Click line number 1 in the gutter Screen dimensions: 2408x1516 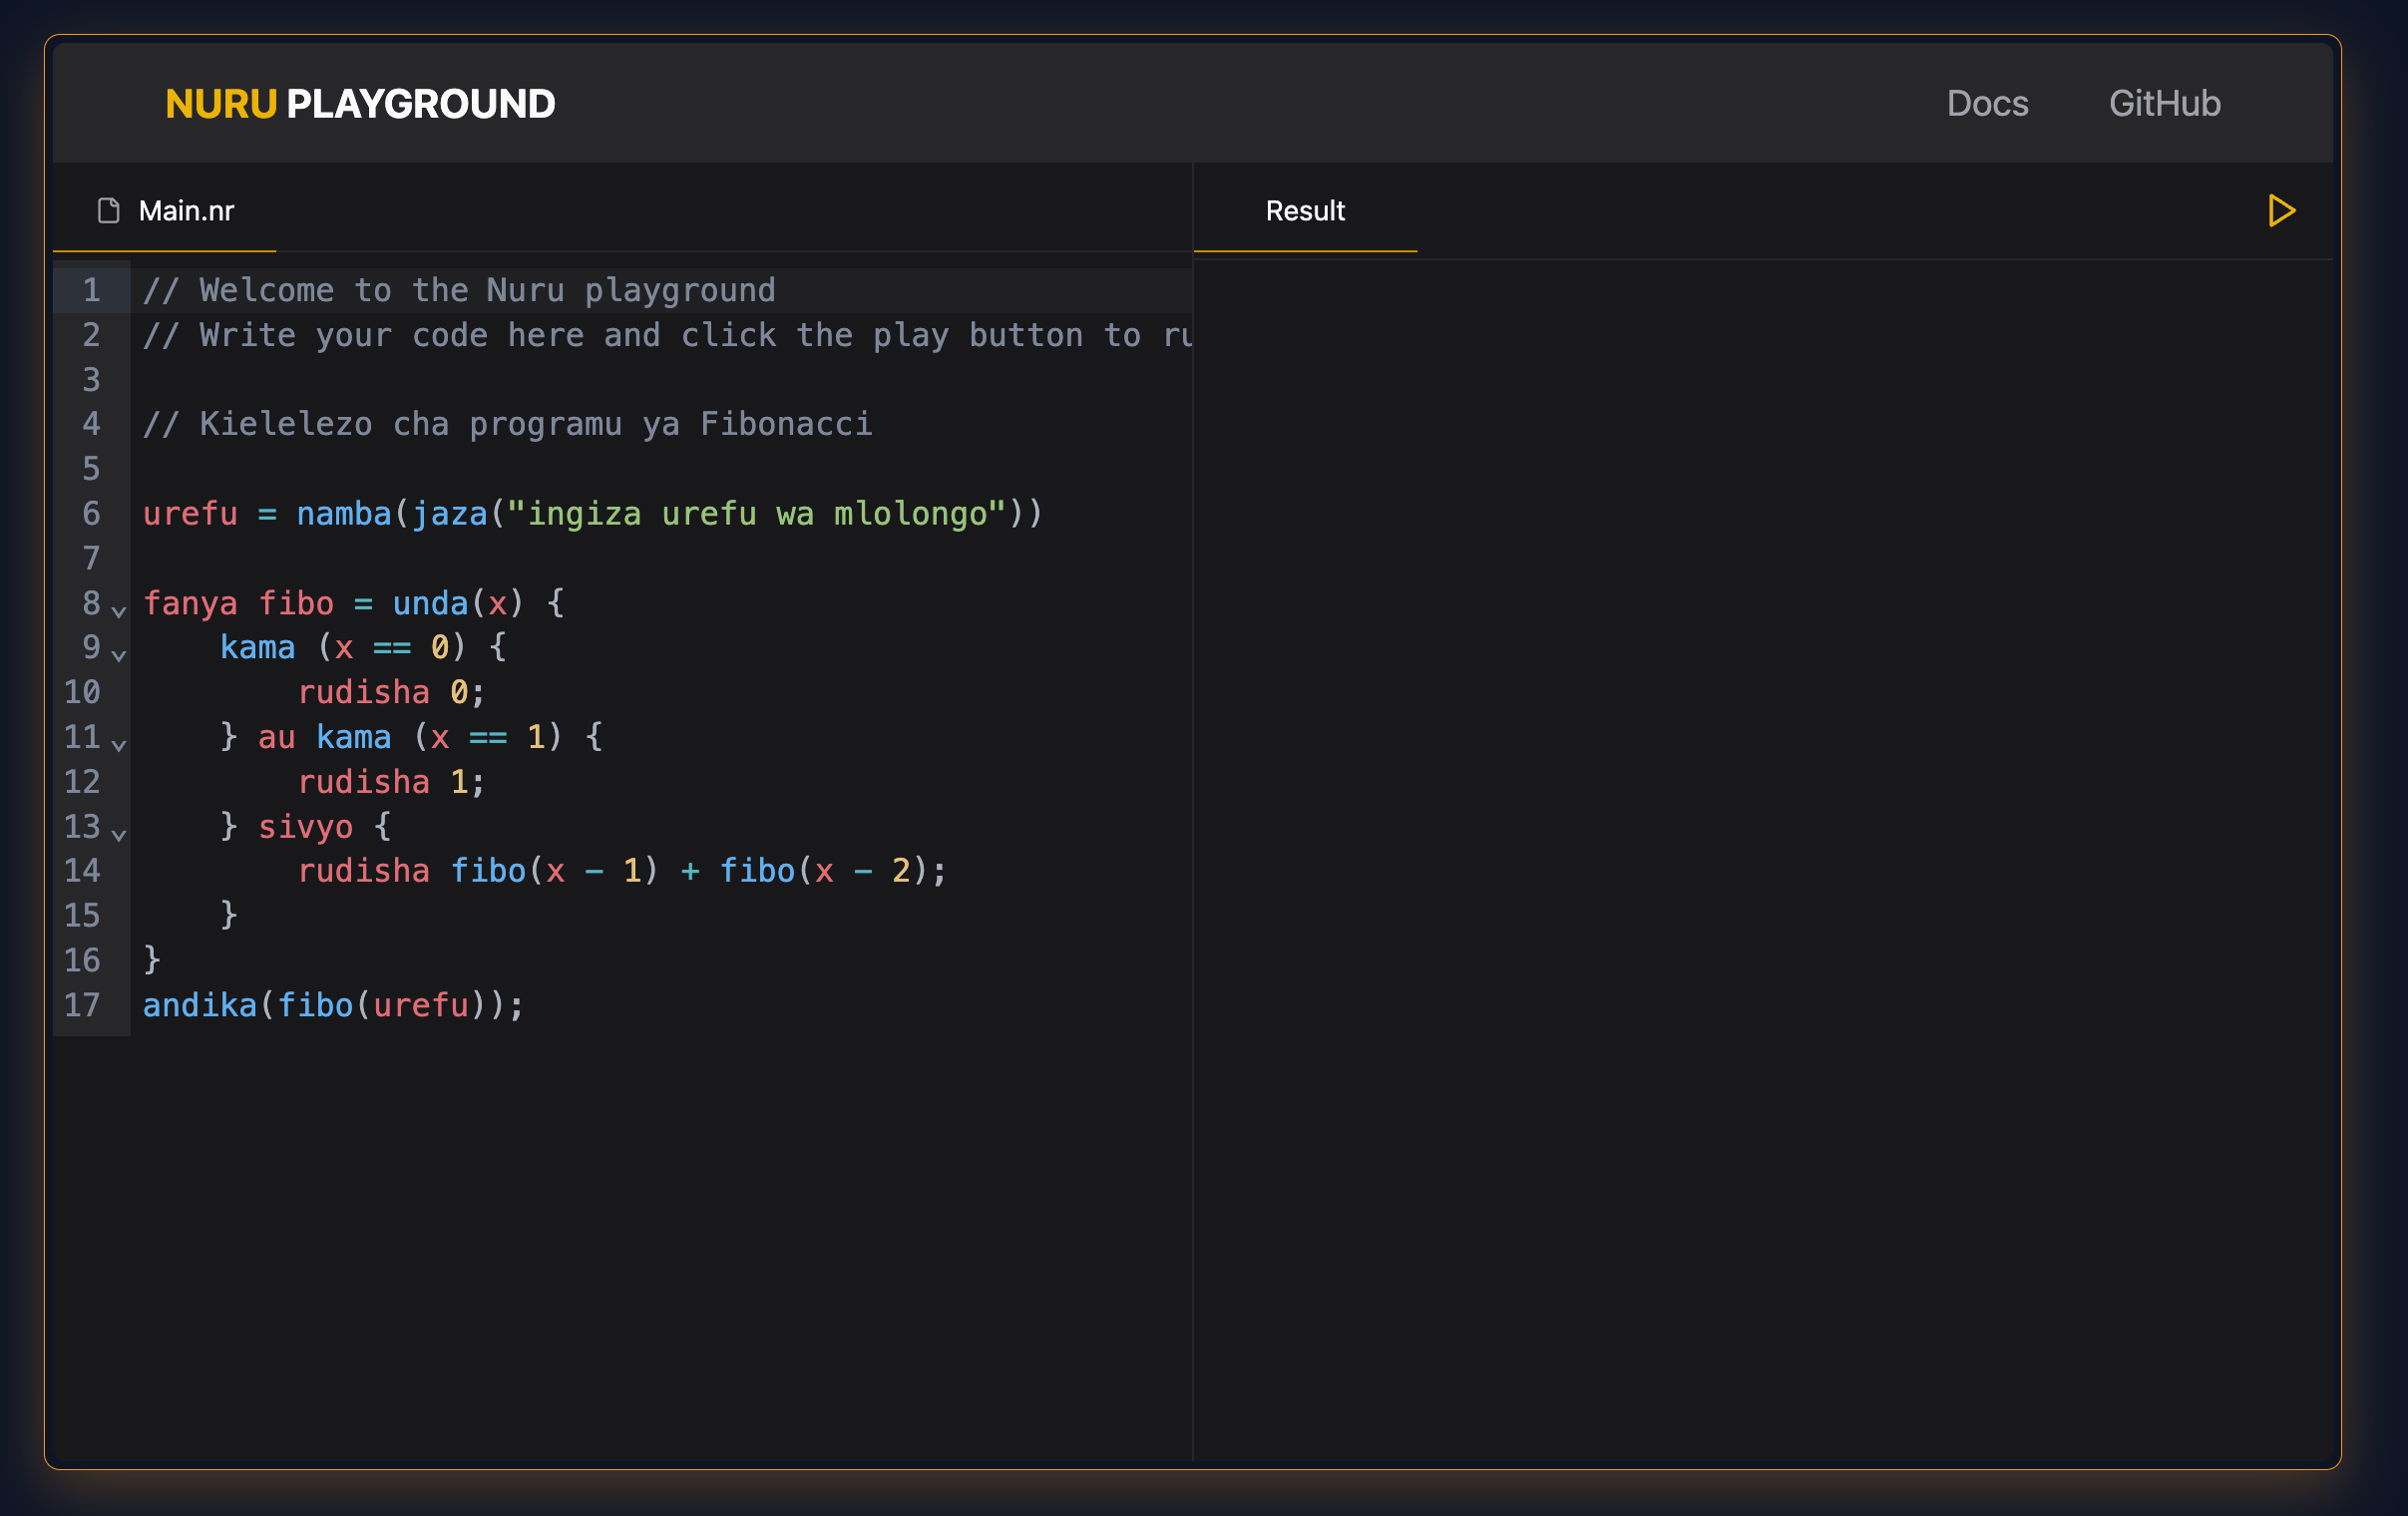(x=91, y=290)
